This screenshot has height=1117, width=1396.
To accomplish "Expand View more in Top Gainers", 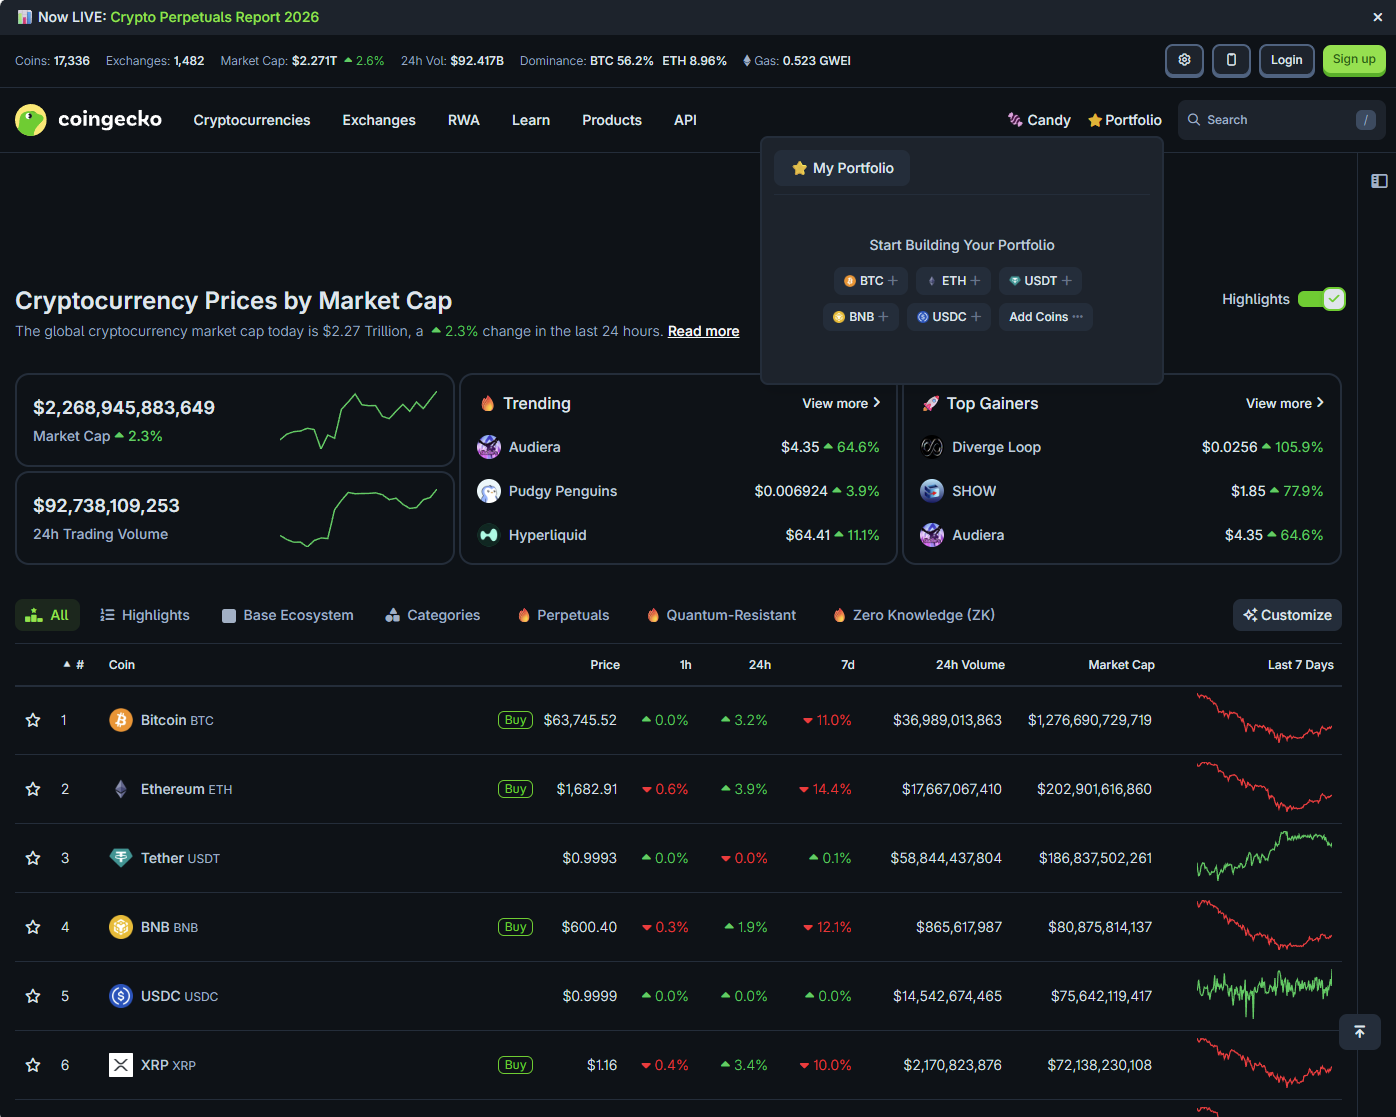I will (x=1285, y=403).
